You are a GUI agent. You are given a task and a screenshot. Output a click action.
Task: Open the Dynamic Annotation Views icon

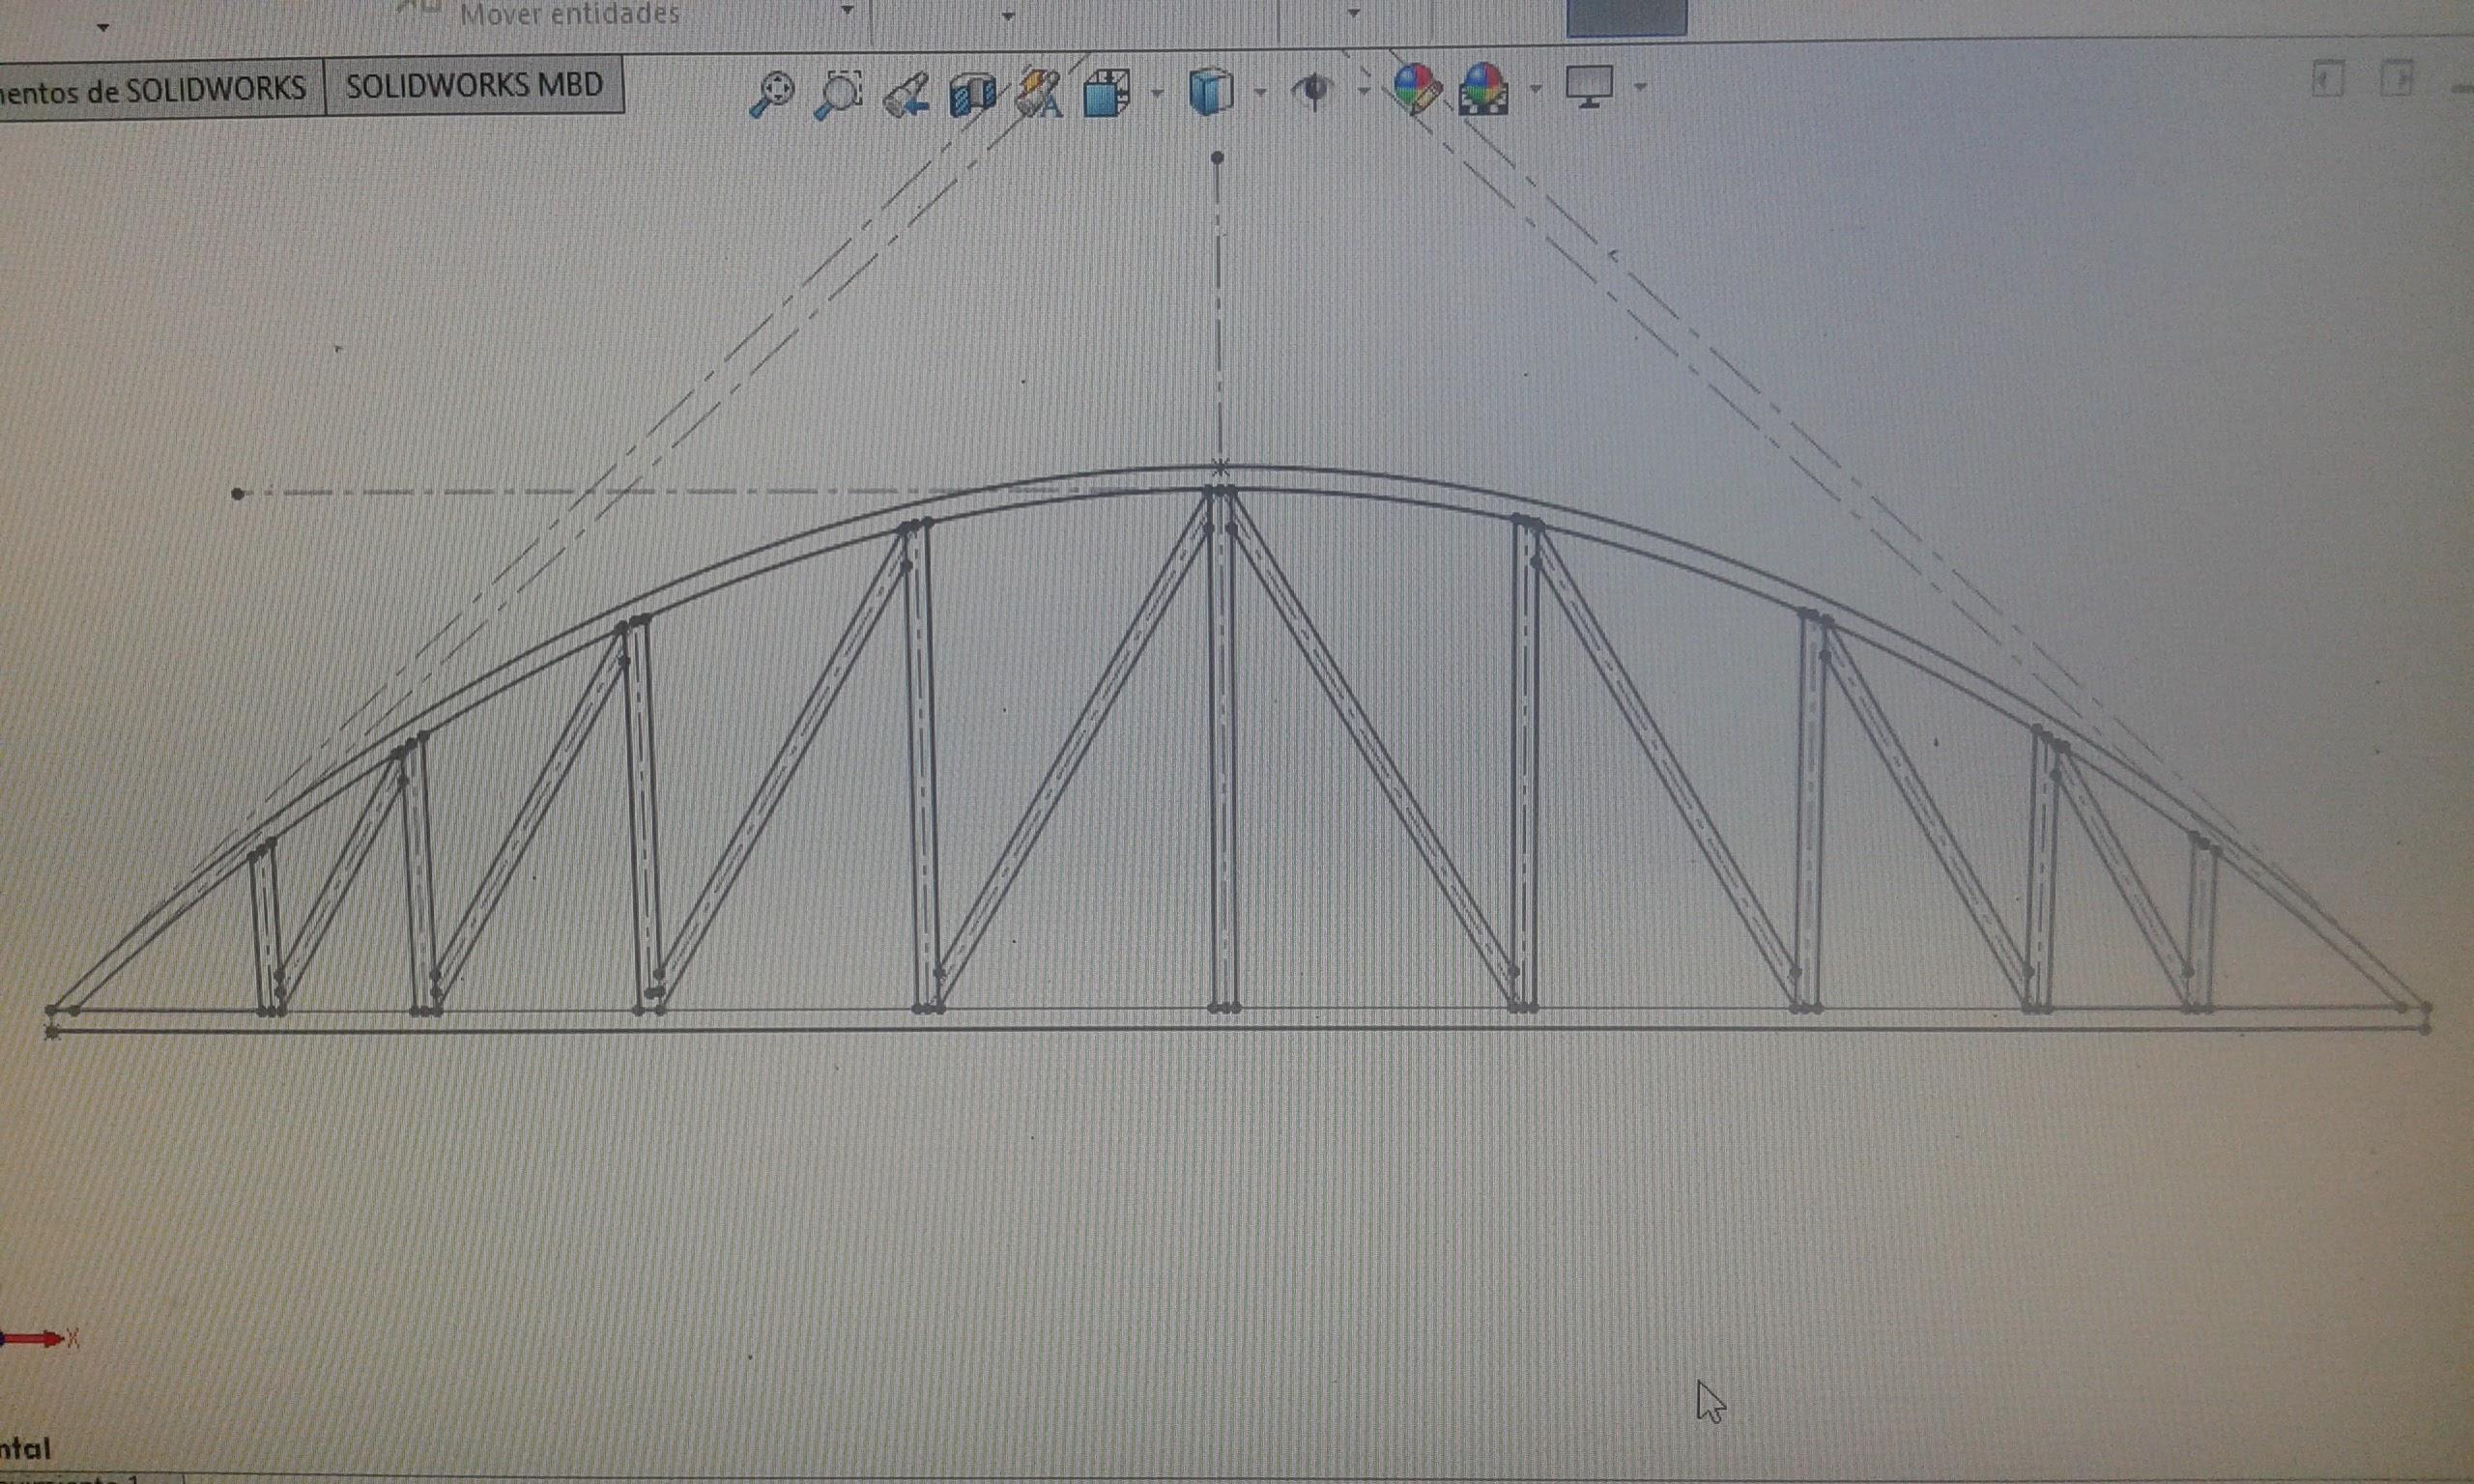pos(1038,95)
